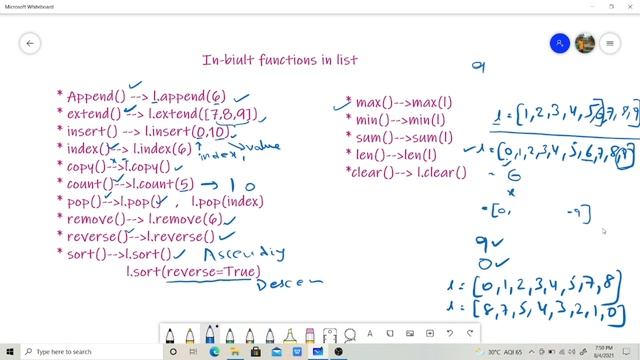Image resolution: width=640 pixels, height=360 pixels.
Task: Open the Mail app on taskbar
Action: (277, 351)
